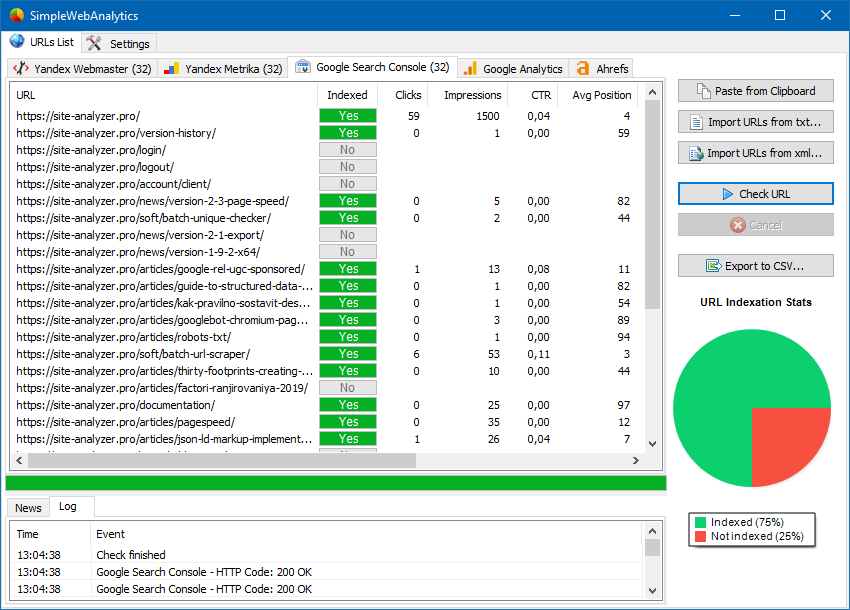Open the Log tab
This screenshot has height=610, width=850.
click(x=67, y=507)
